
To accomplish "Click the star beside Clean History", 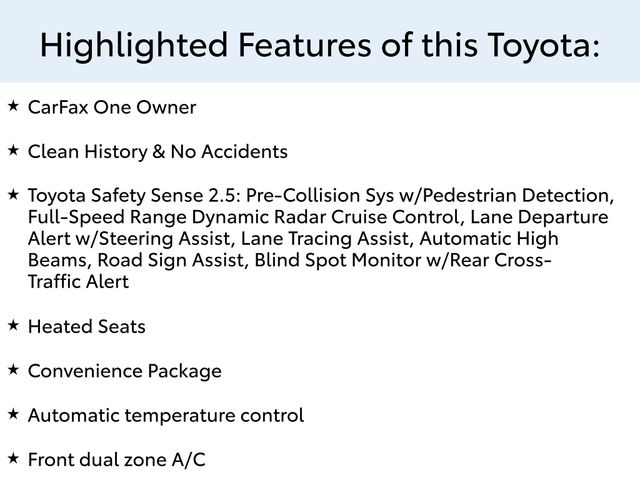I will (x=12, y=150).
